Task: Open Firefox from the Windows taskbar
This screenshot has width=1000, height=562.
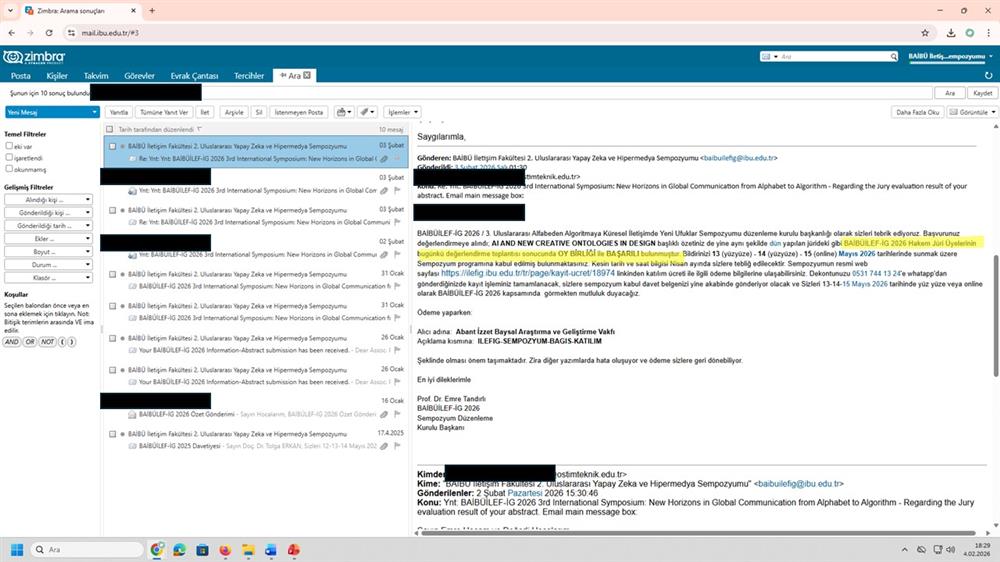Action: point(225,550)
